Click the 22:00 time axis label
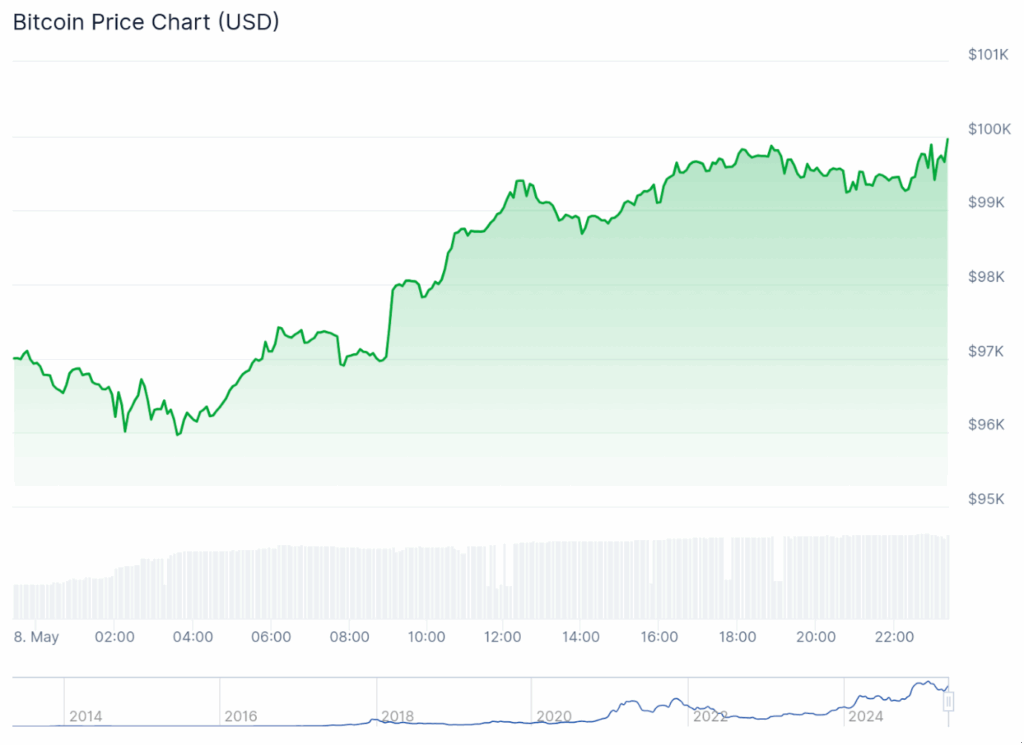1024x745 pixels. pyautogui.click(x=894, y=636)
